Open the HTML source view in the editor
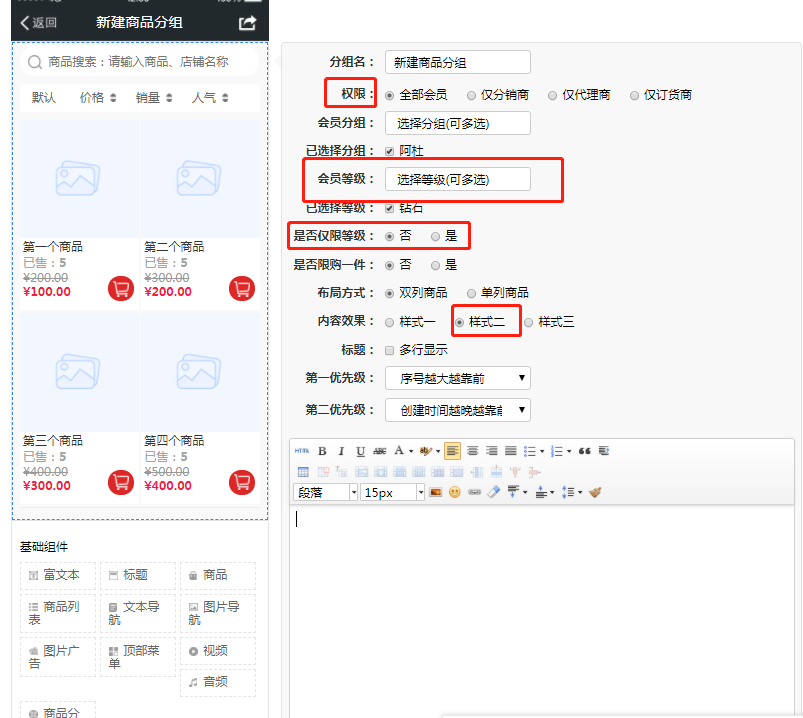This screenshot has width=803, height=718. (x=302, y=450)
